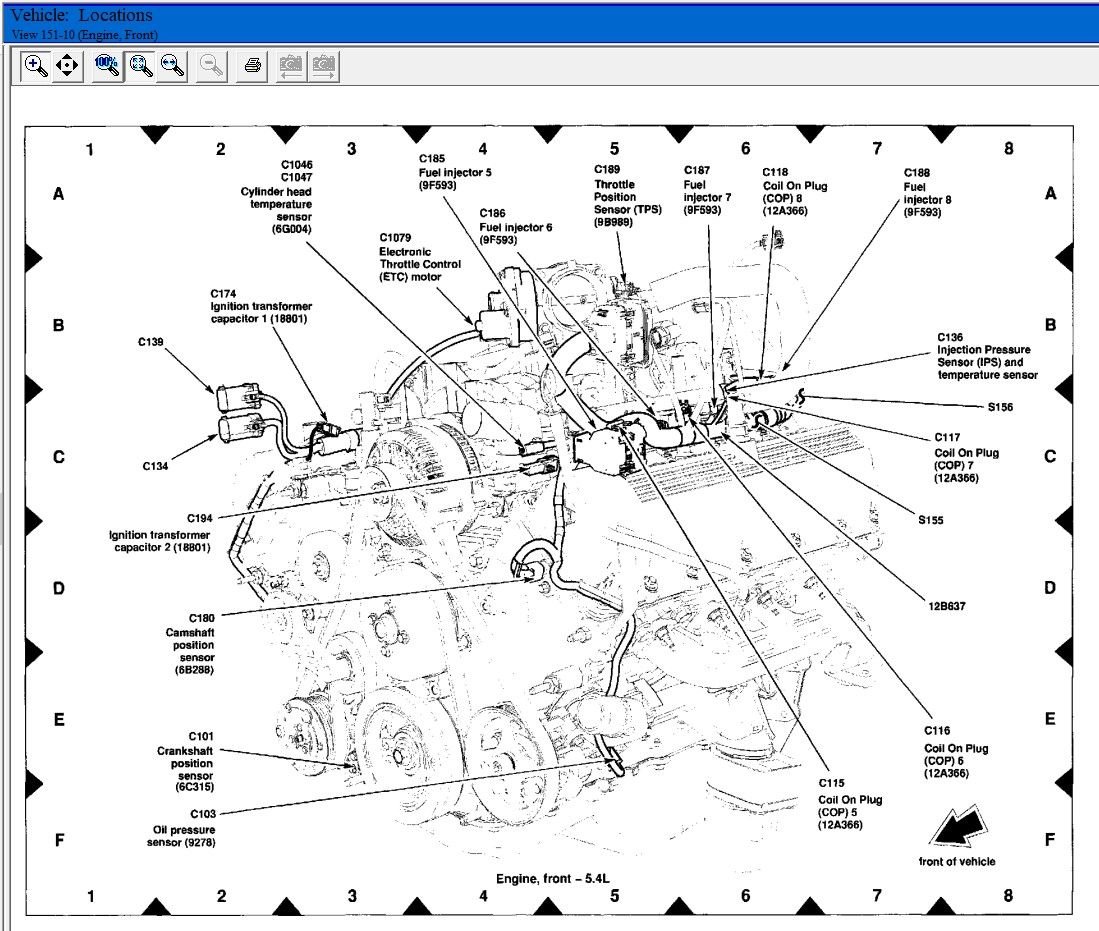Choose the fit-to-window zoom icon

pos(141,66)
